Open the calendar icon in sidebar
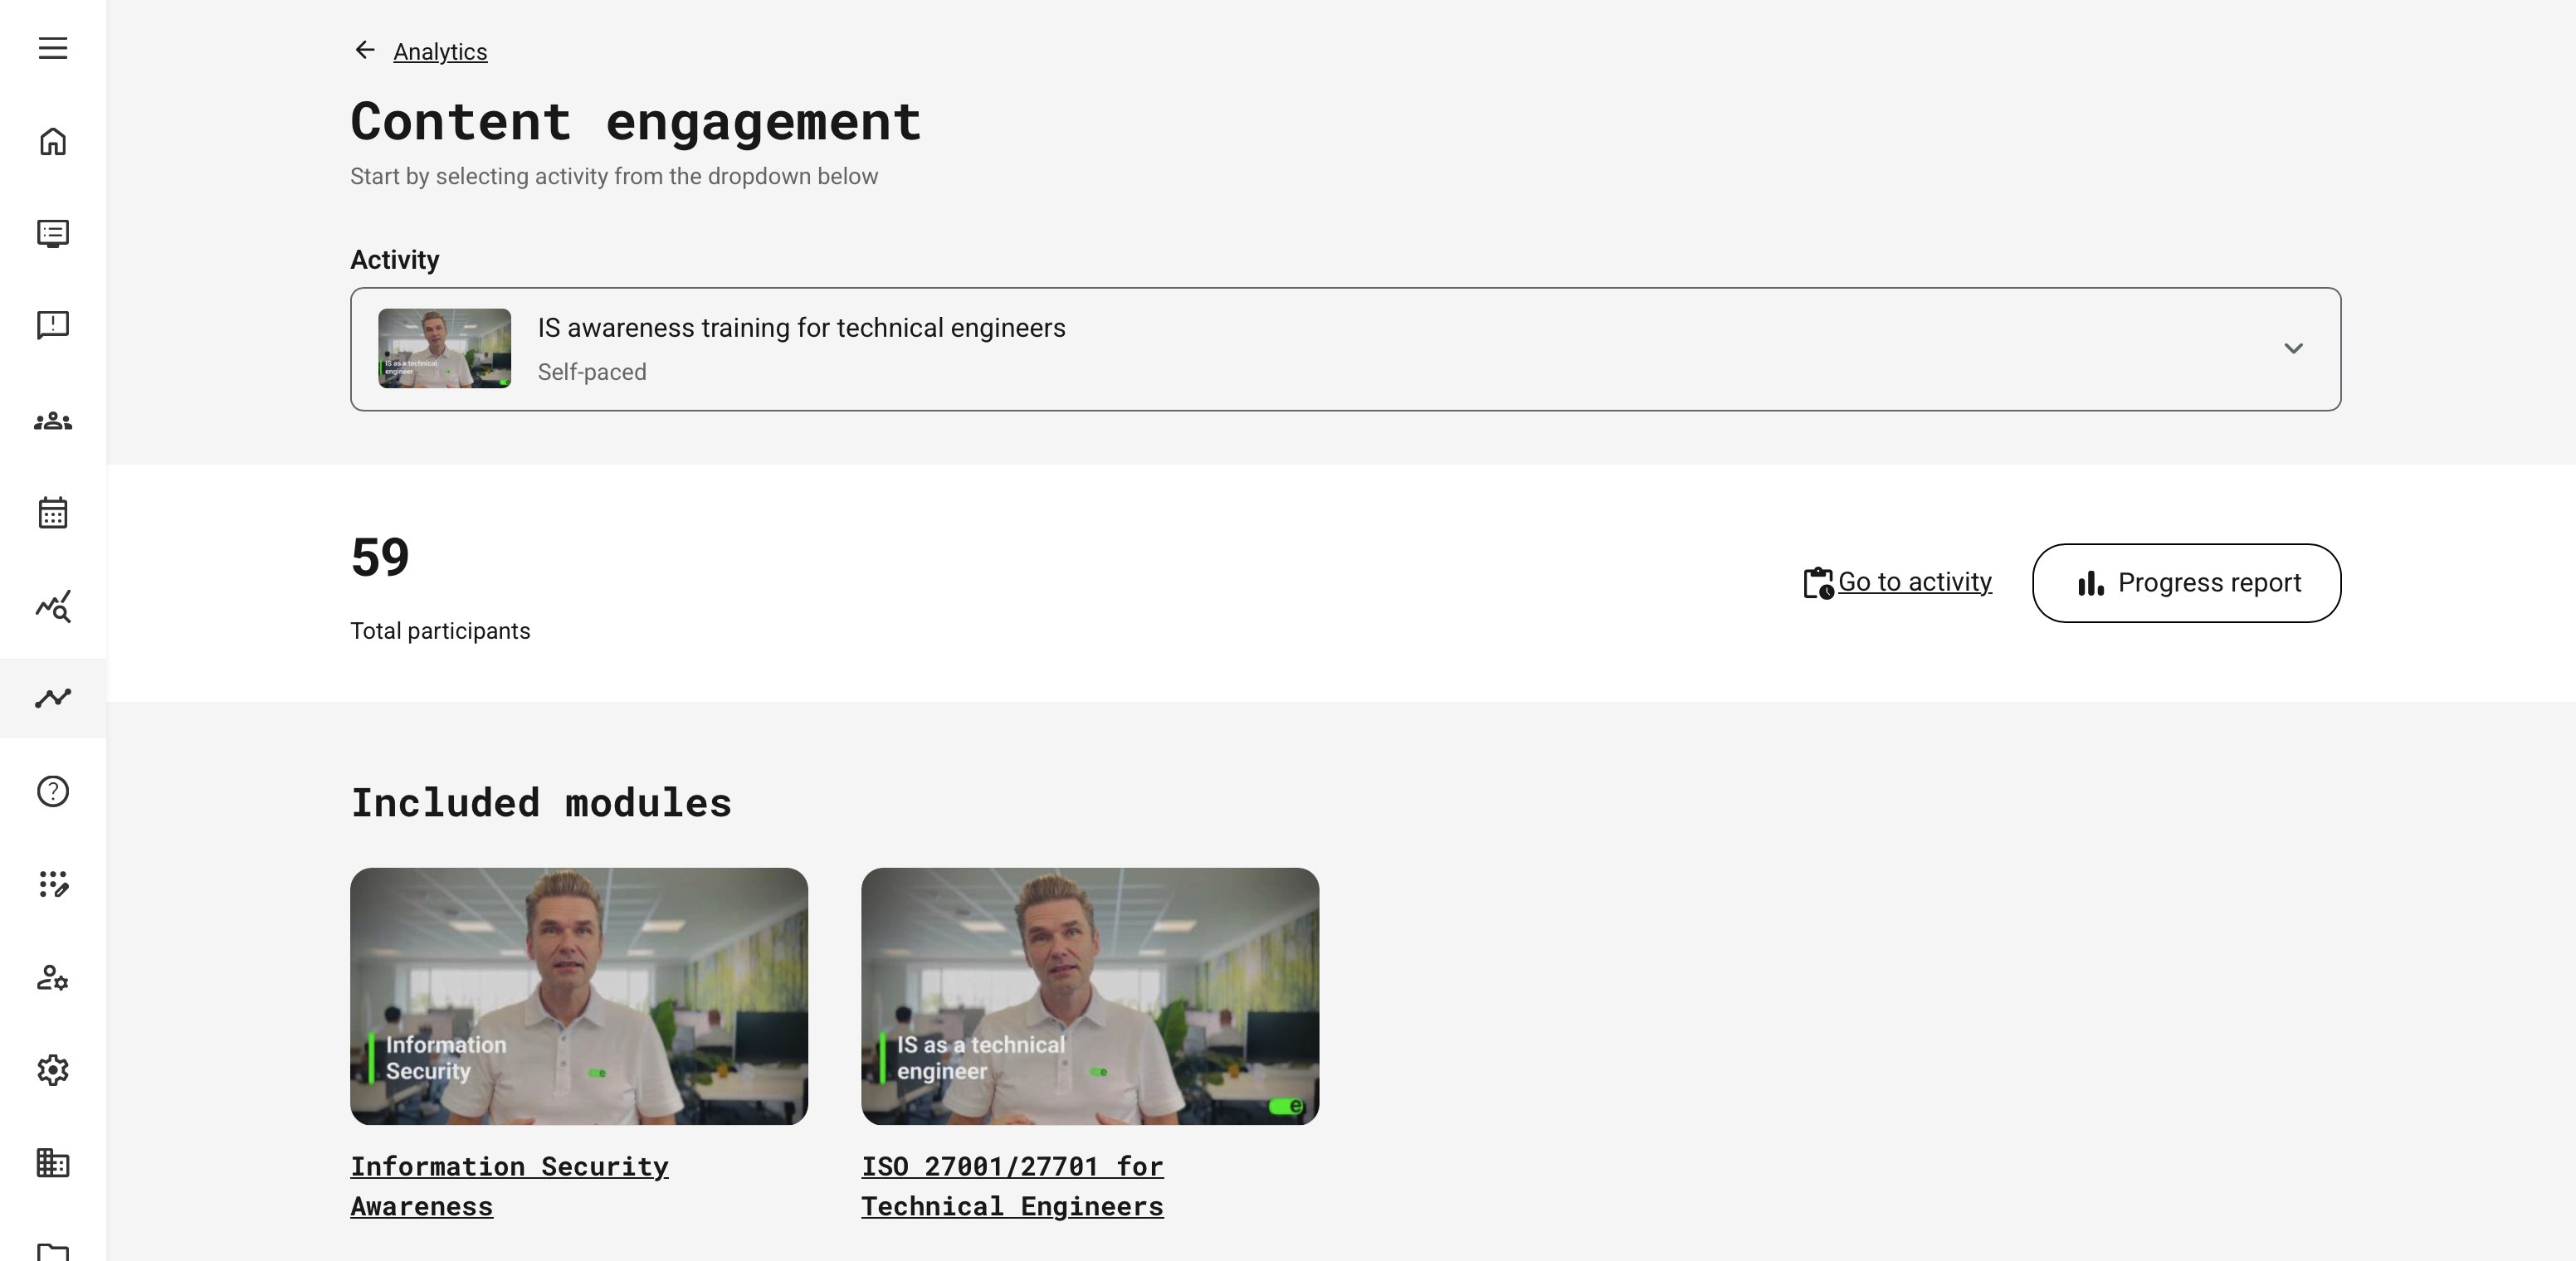Viewport: 2576px width, 1261px height. (53, 513)
